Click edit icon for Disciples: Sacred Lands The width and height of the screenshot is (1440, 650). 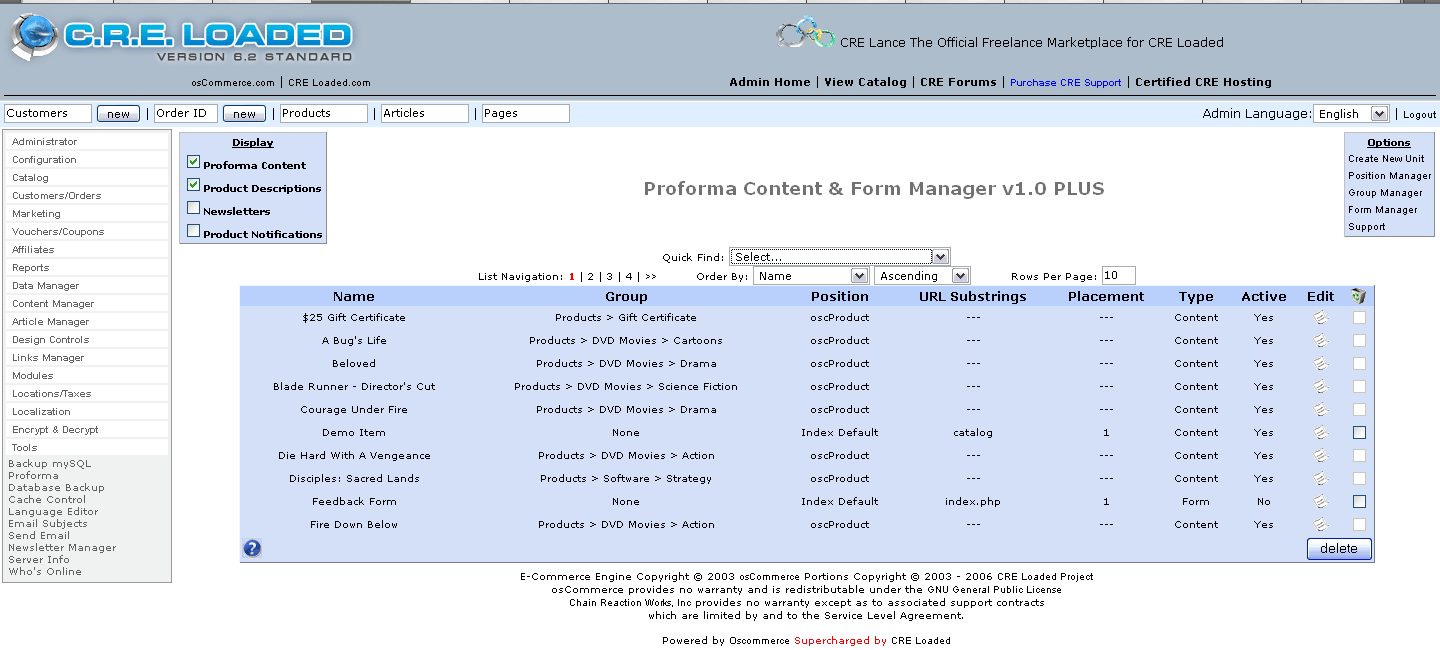click(1321, 479)
